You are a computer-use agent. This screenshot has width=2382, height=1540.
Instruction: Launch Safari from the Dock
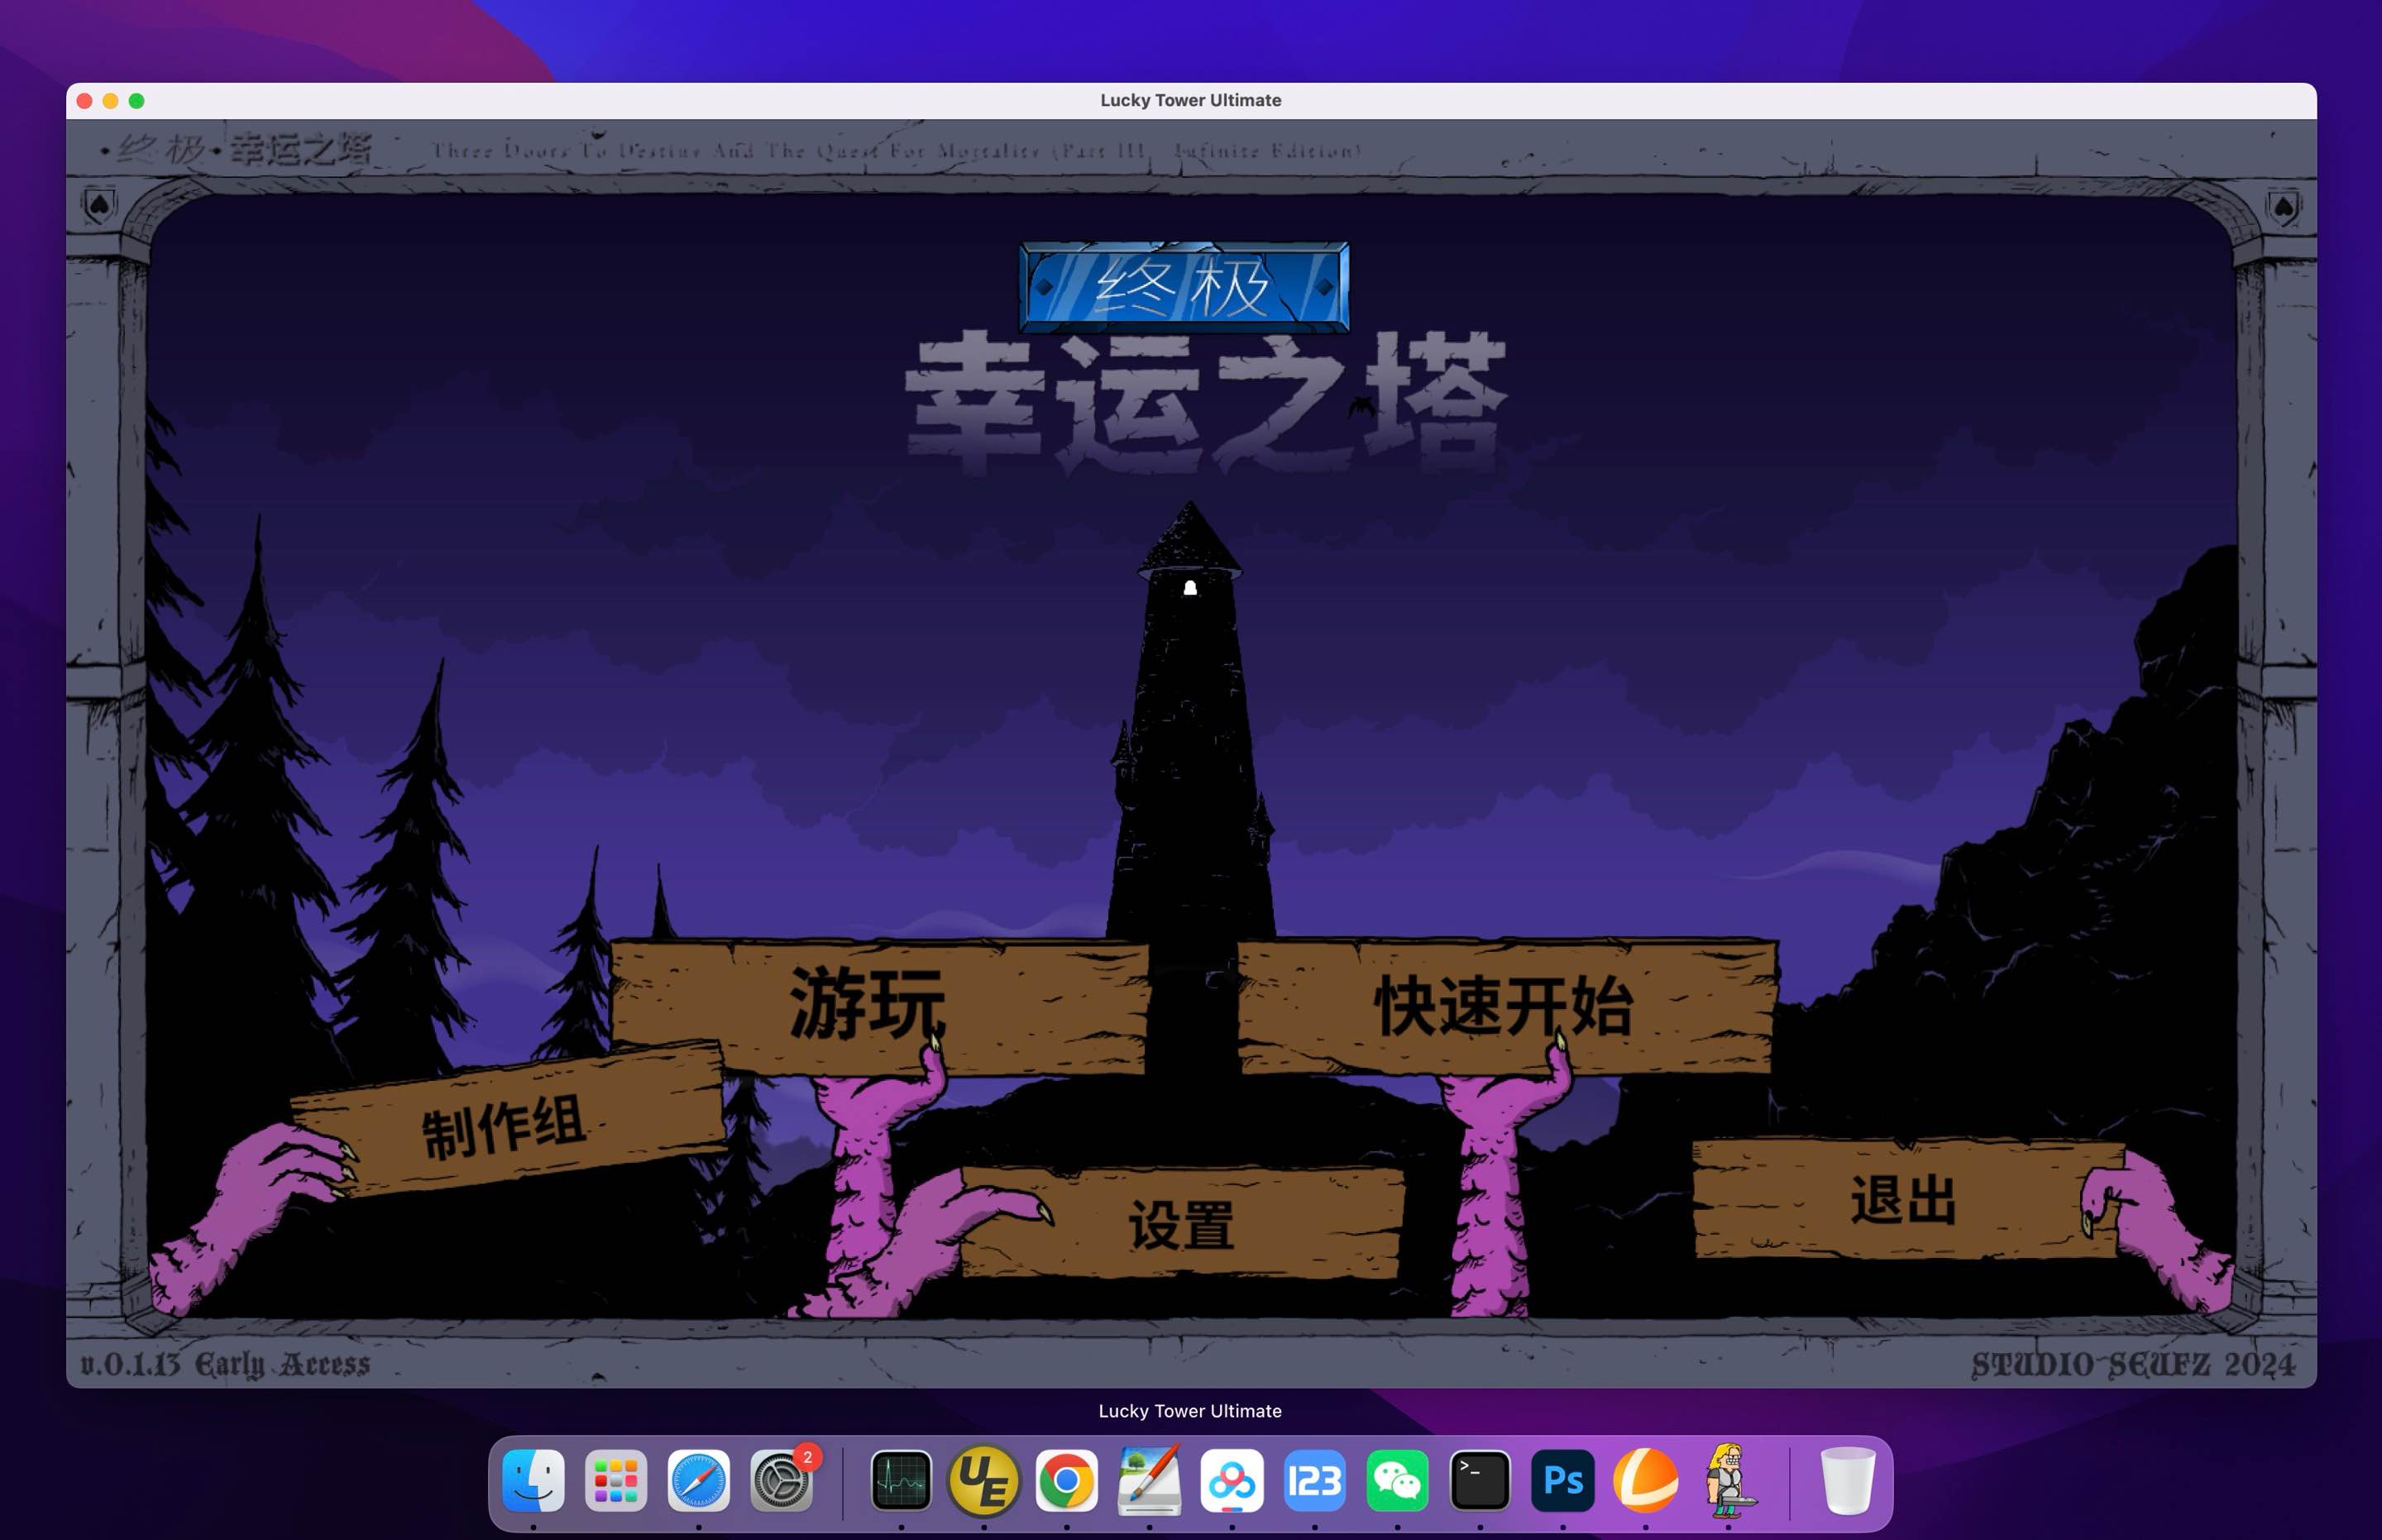tap(699, 1480)
